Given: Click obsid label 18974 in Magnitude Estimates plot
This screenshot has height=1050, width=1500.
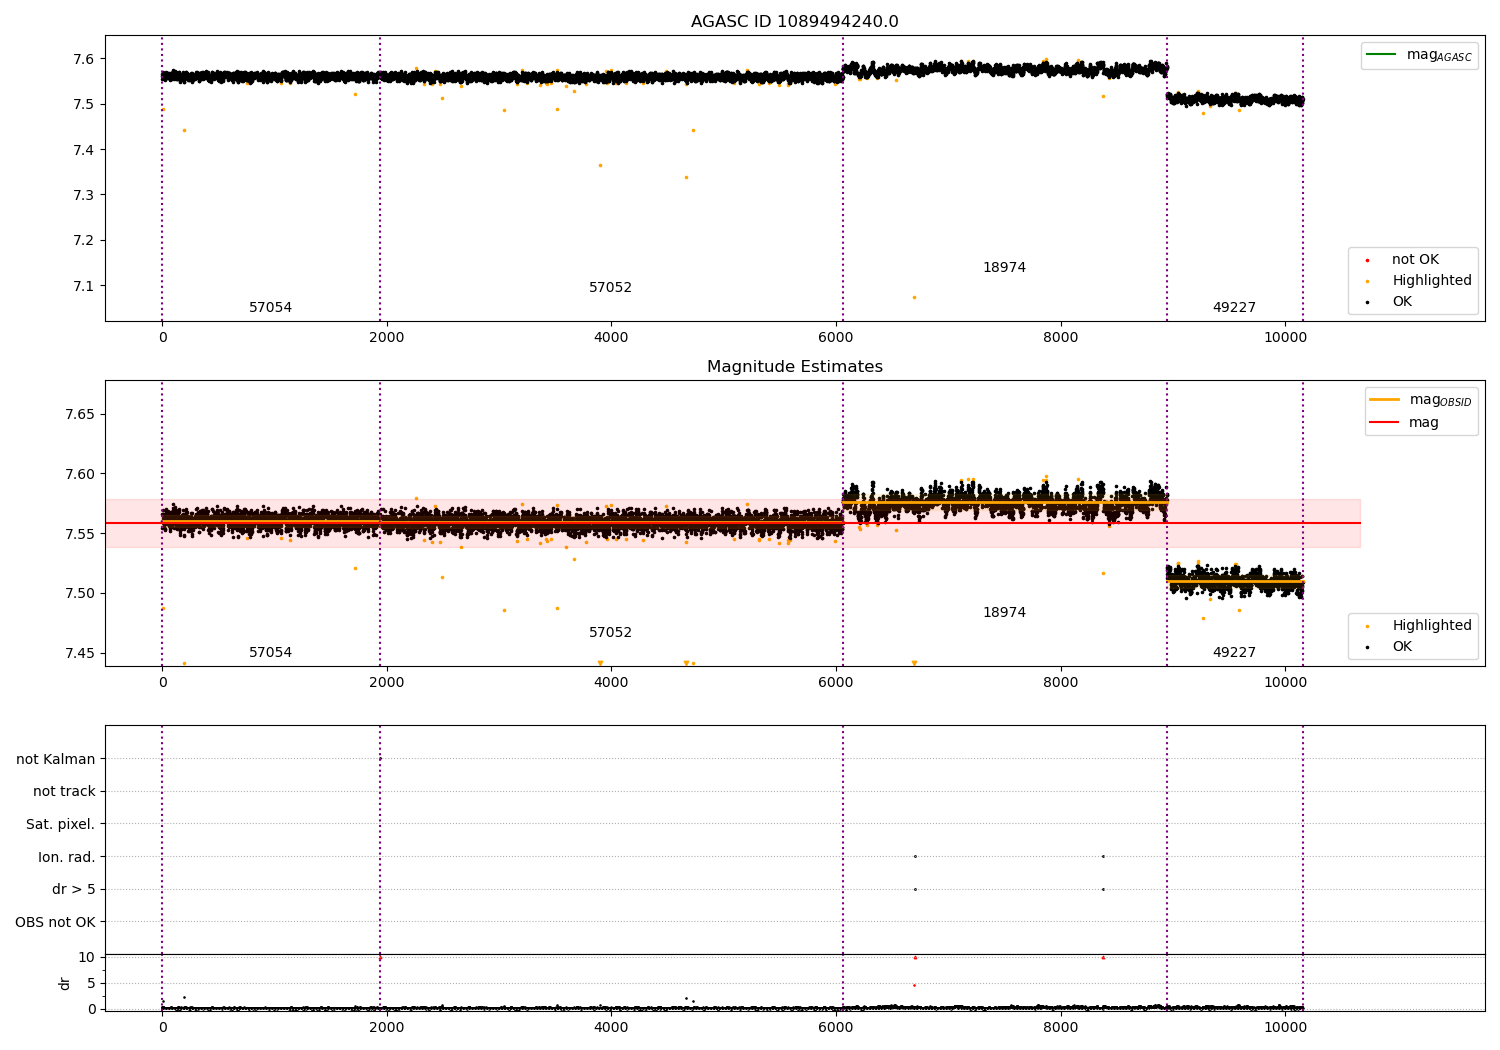Looking at the screenshot, I should [x=1004, y=613].
